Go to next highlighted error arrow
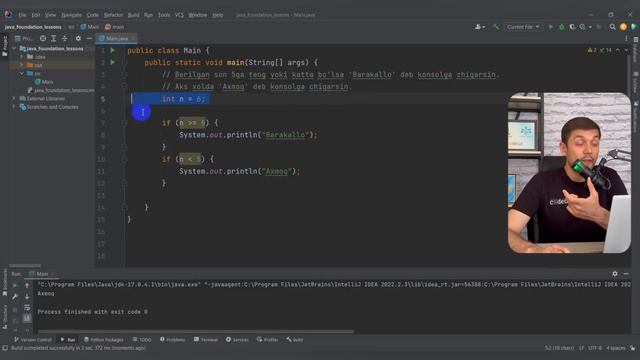Screen dimensions: 640x360 point(626,50)
